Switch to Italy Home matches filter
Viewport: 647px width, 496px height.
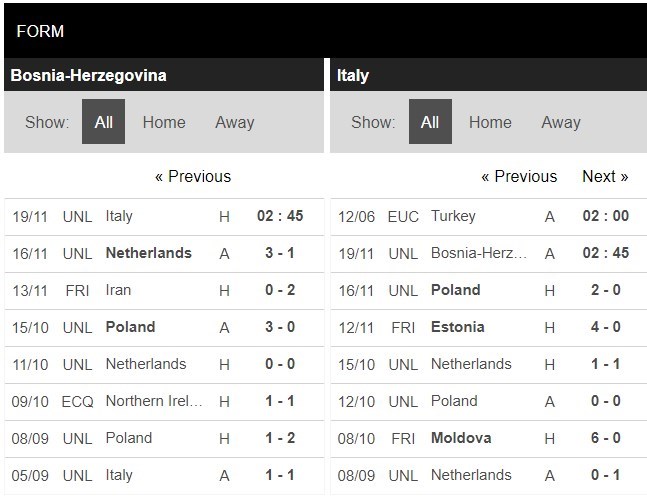pyautogui.click(x=490, y=122)
